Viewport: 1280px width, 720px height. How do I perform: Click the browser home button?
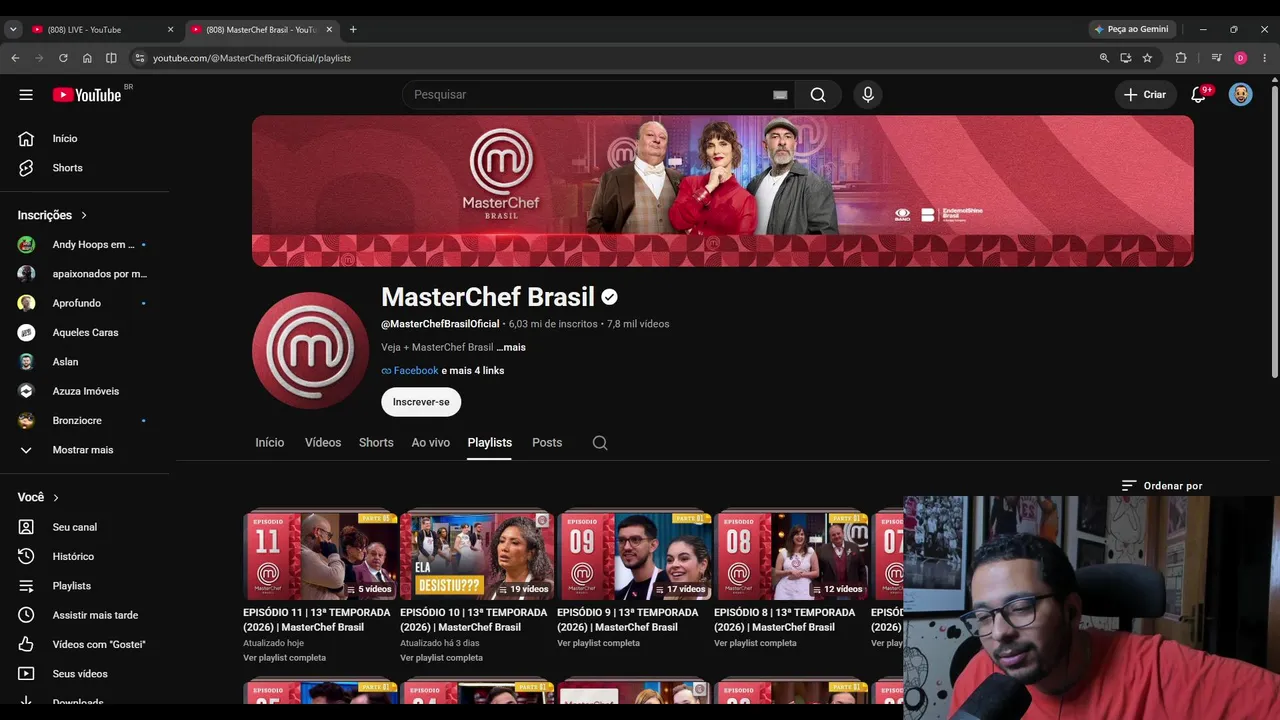(x=87, y=58)
